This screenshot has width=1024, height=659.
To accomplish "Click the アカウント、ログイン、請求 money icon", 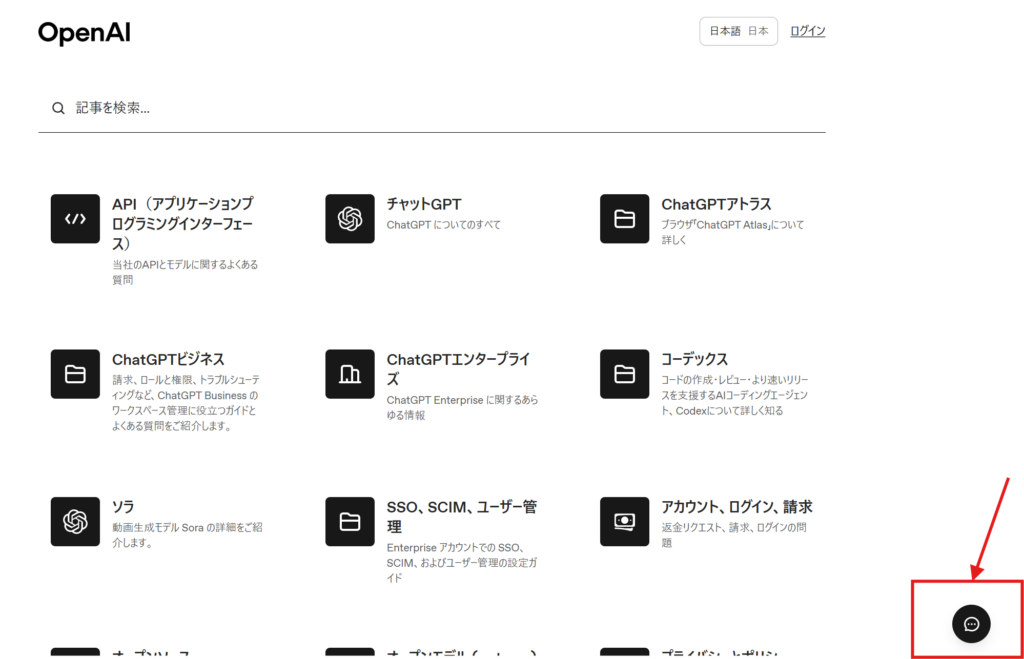I will coord(625,521).
